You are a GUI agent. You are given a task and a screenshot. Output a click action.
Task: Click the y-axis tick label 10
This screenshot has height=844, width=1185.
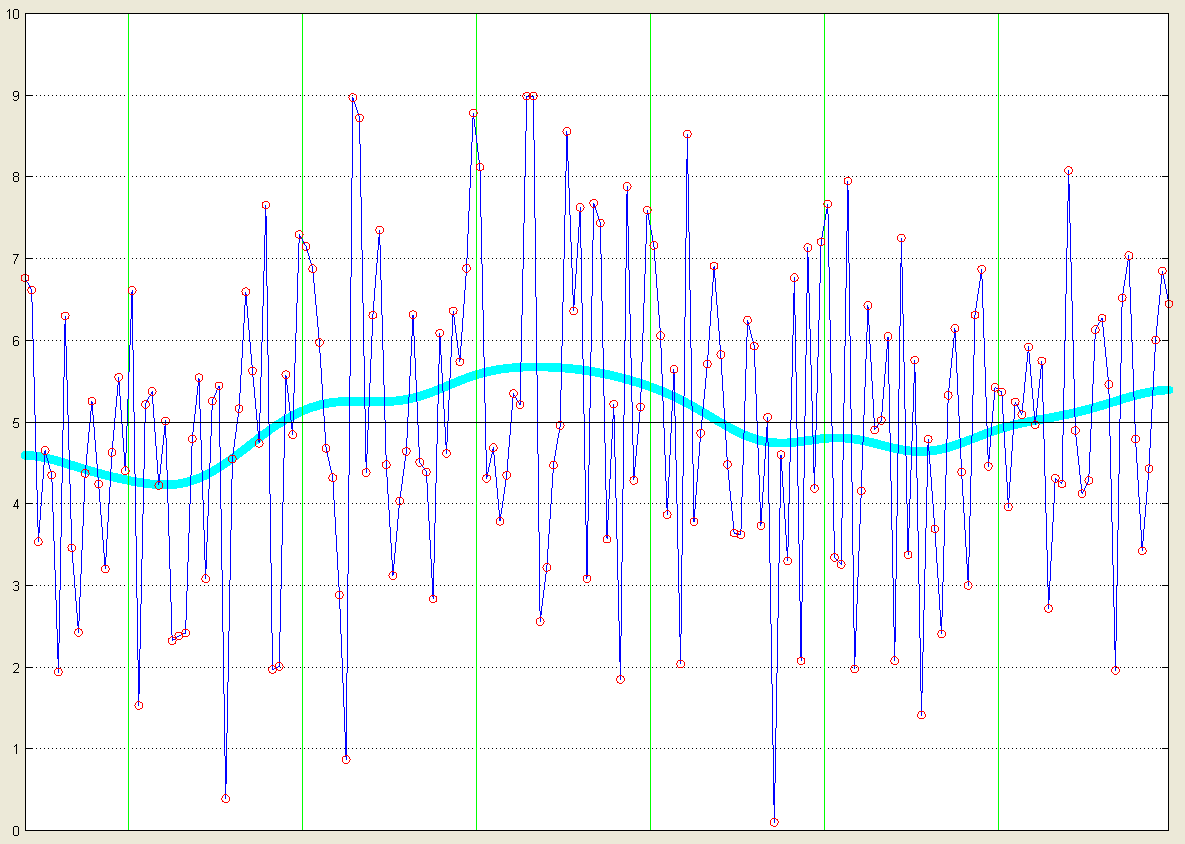tap(11, 14)
